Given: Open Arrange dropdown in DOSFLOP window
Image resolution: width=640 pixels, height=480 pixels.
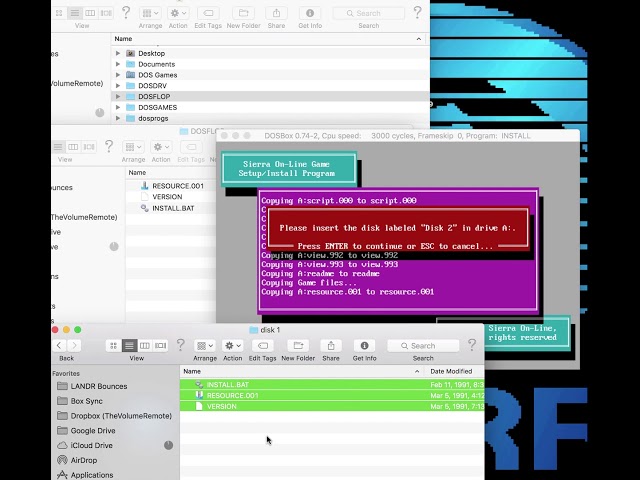Looking at the screenshot, I should [x=133, y=147].
